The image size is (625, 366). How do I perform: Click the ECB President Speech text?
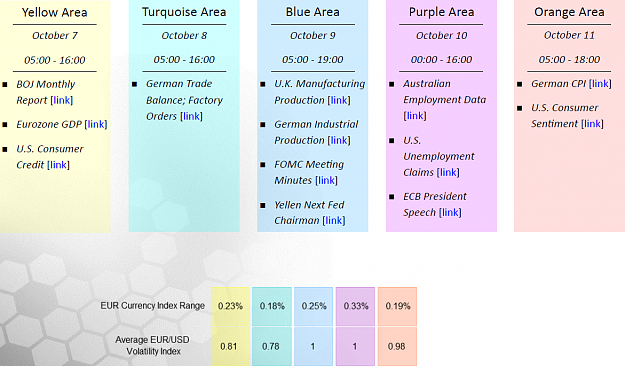[435, 204]
